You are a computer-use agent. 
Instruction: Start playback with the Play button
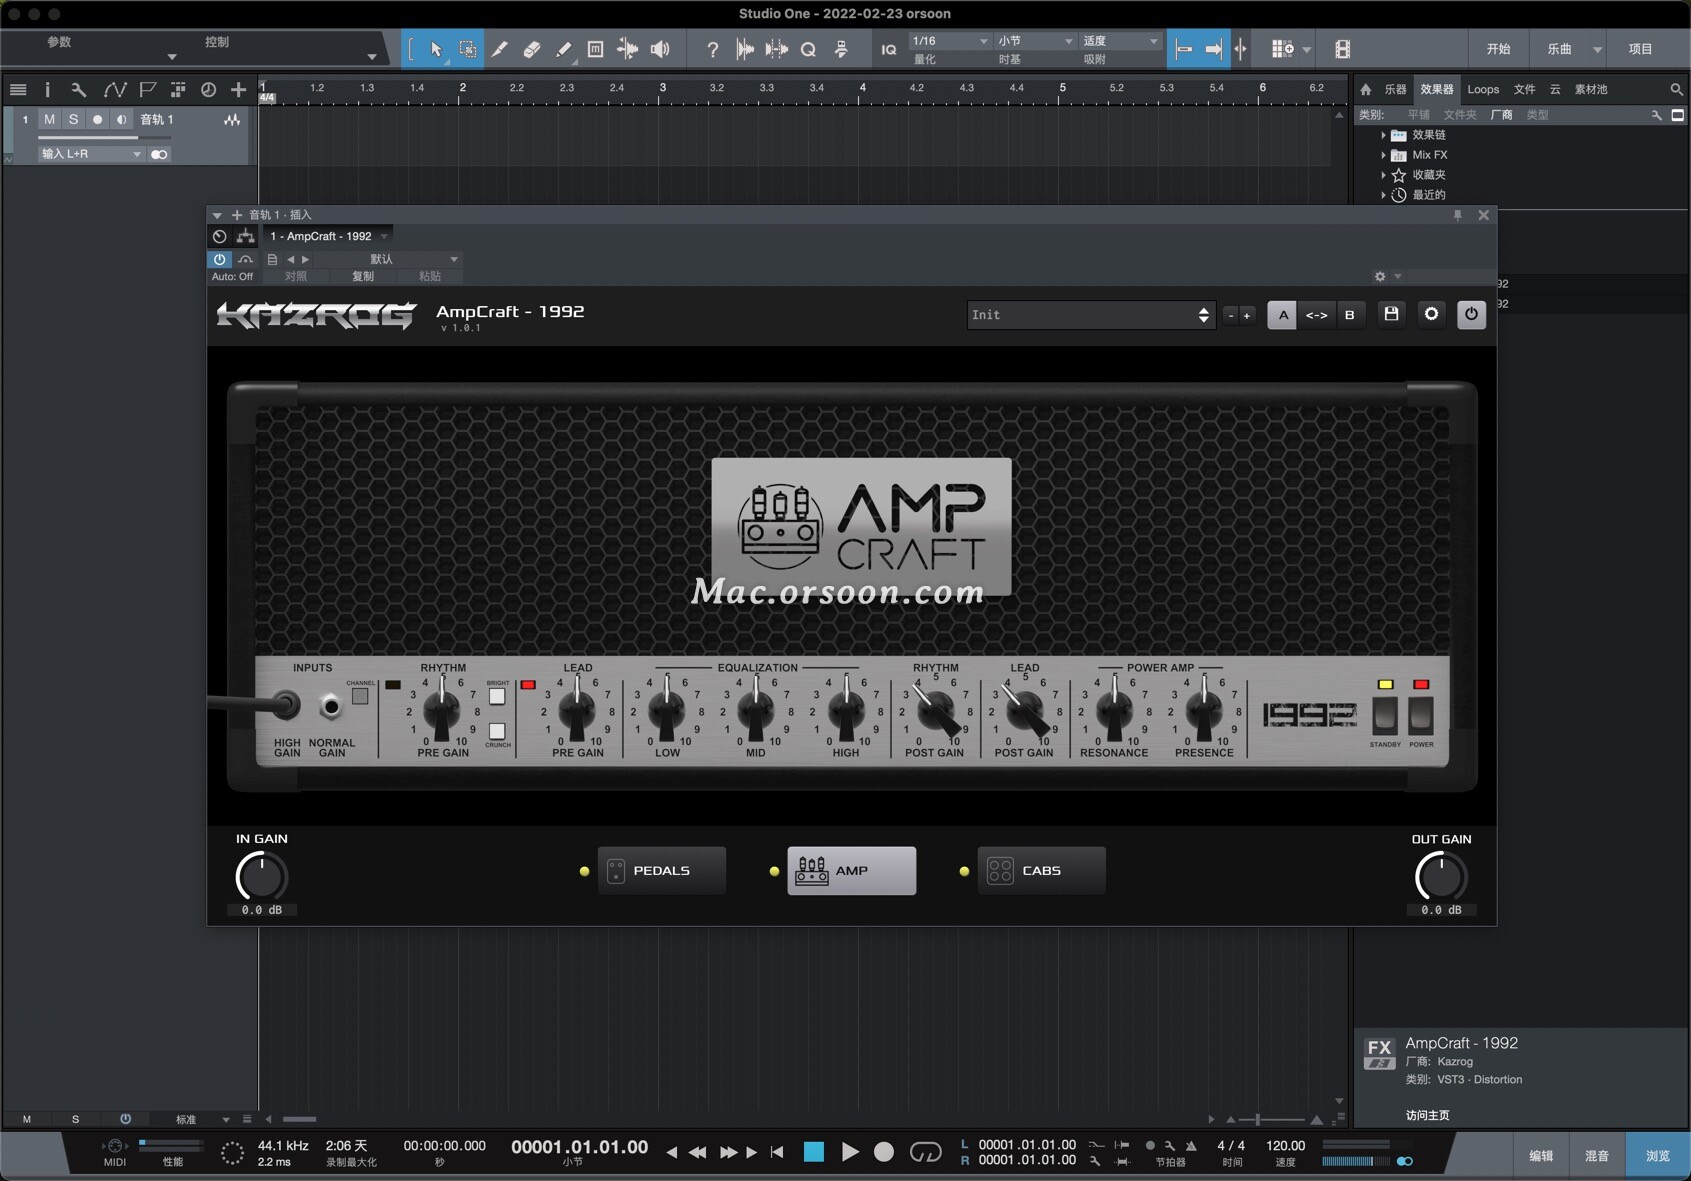pyautogui.click(x=850, y=1152)
